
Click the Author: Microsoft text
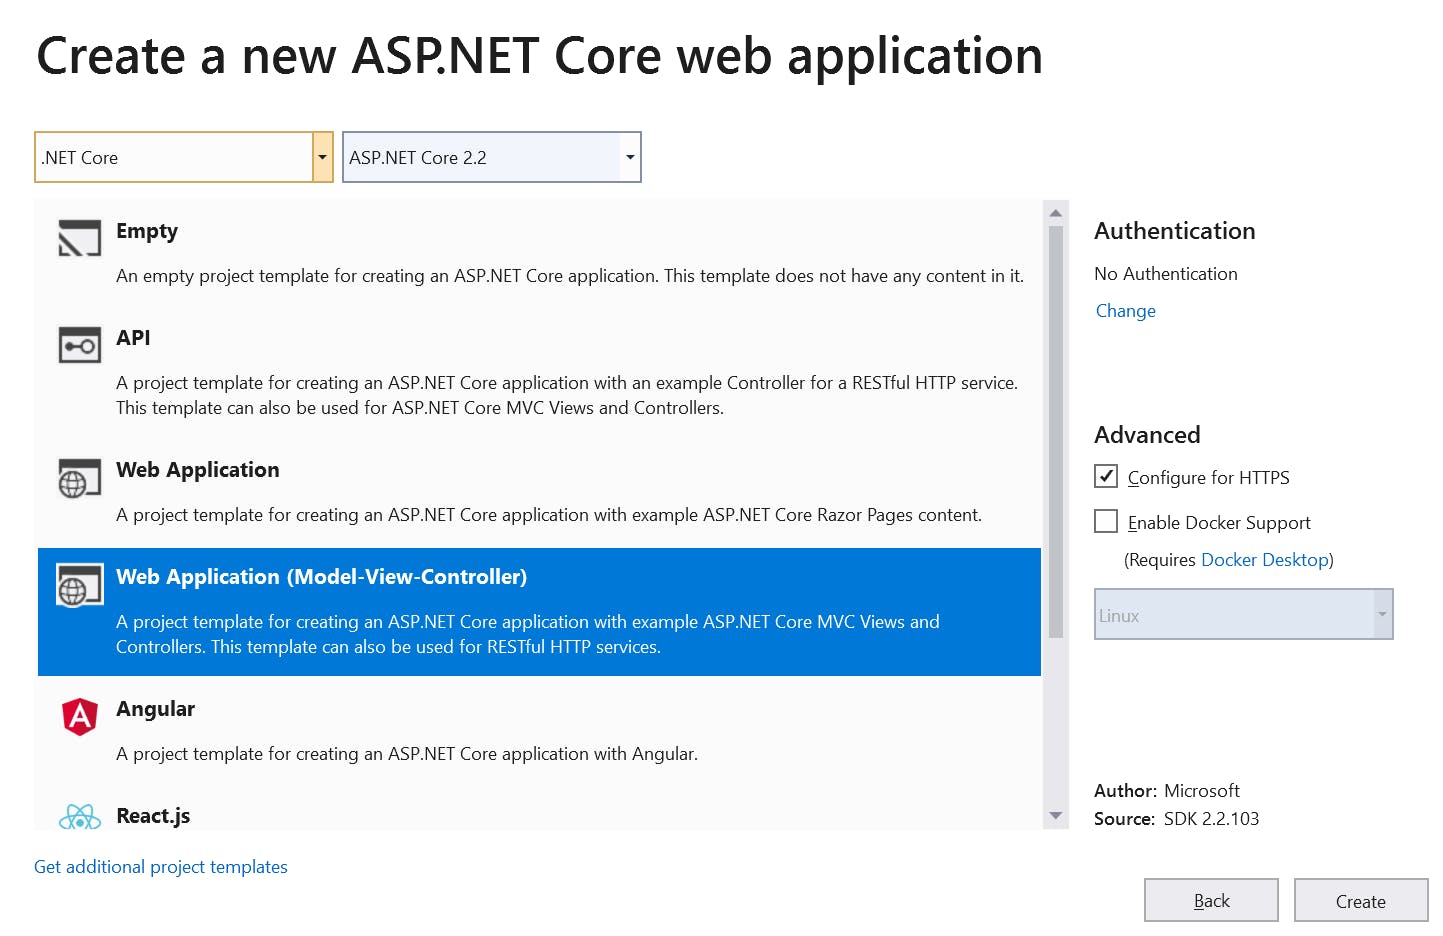click(x=1167, y=791)
